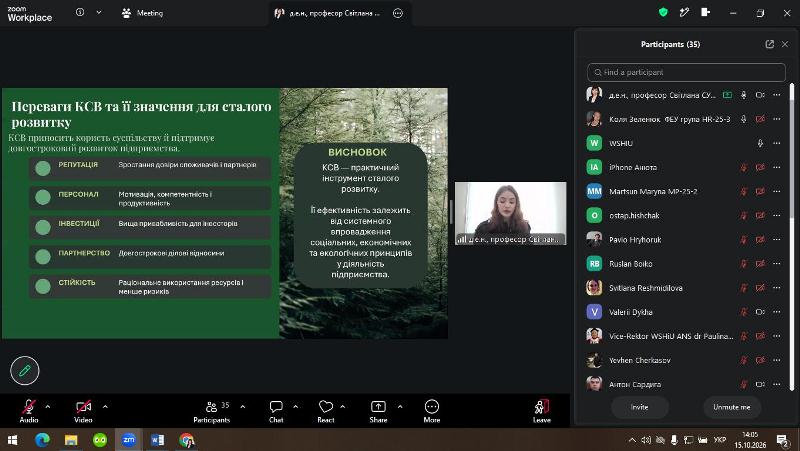The width and height of the screenshot is (800, 451).
Task: Click the Unmute me button
Action: tap(732, 407)
